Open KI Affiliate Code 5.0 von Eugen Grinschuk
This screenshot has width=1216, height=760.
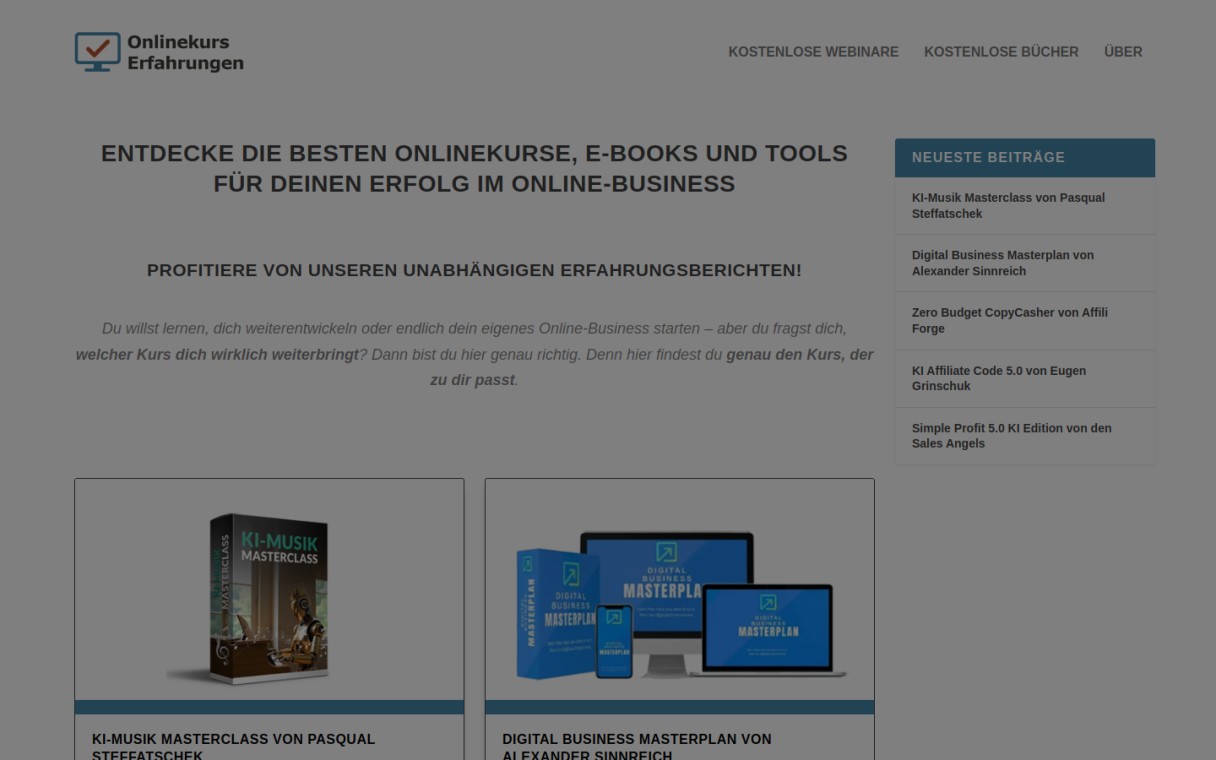coord(999,378)
